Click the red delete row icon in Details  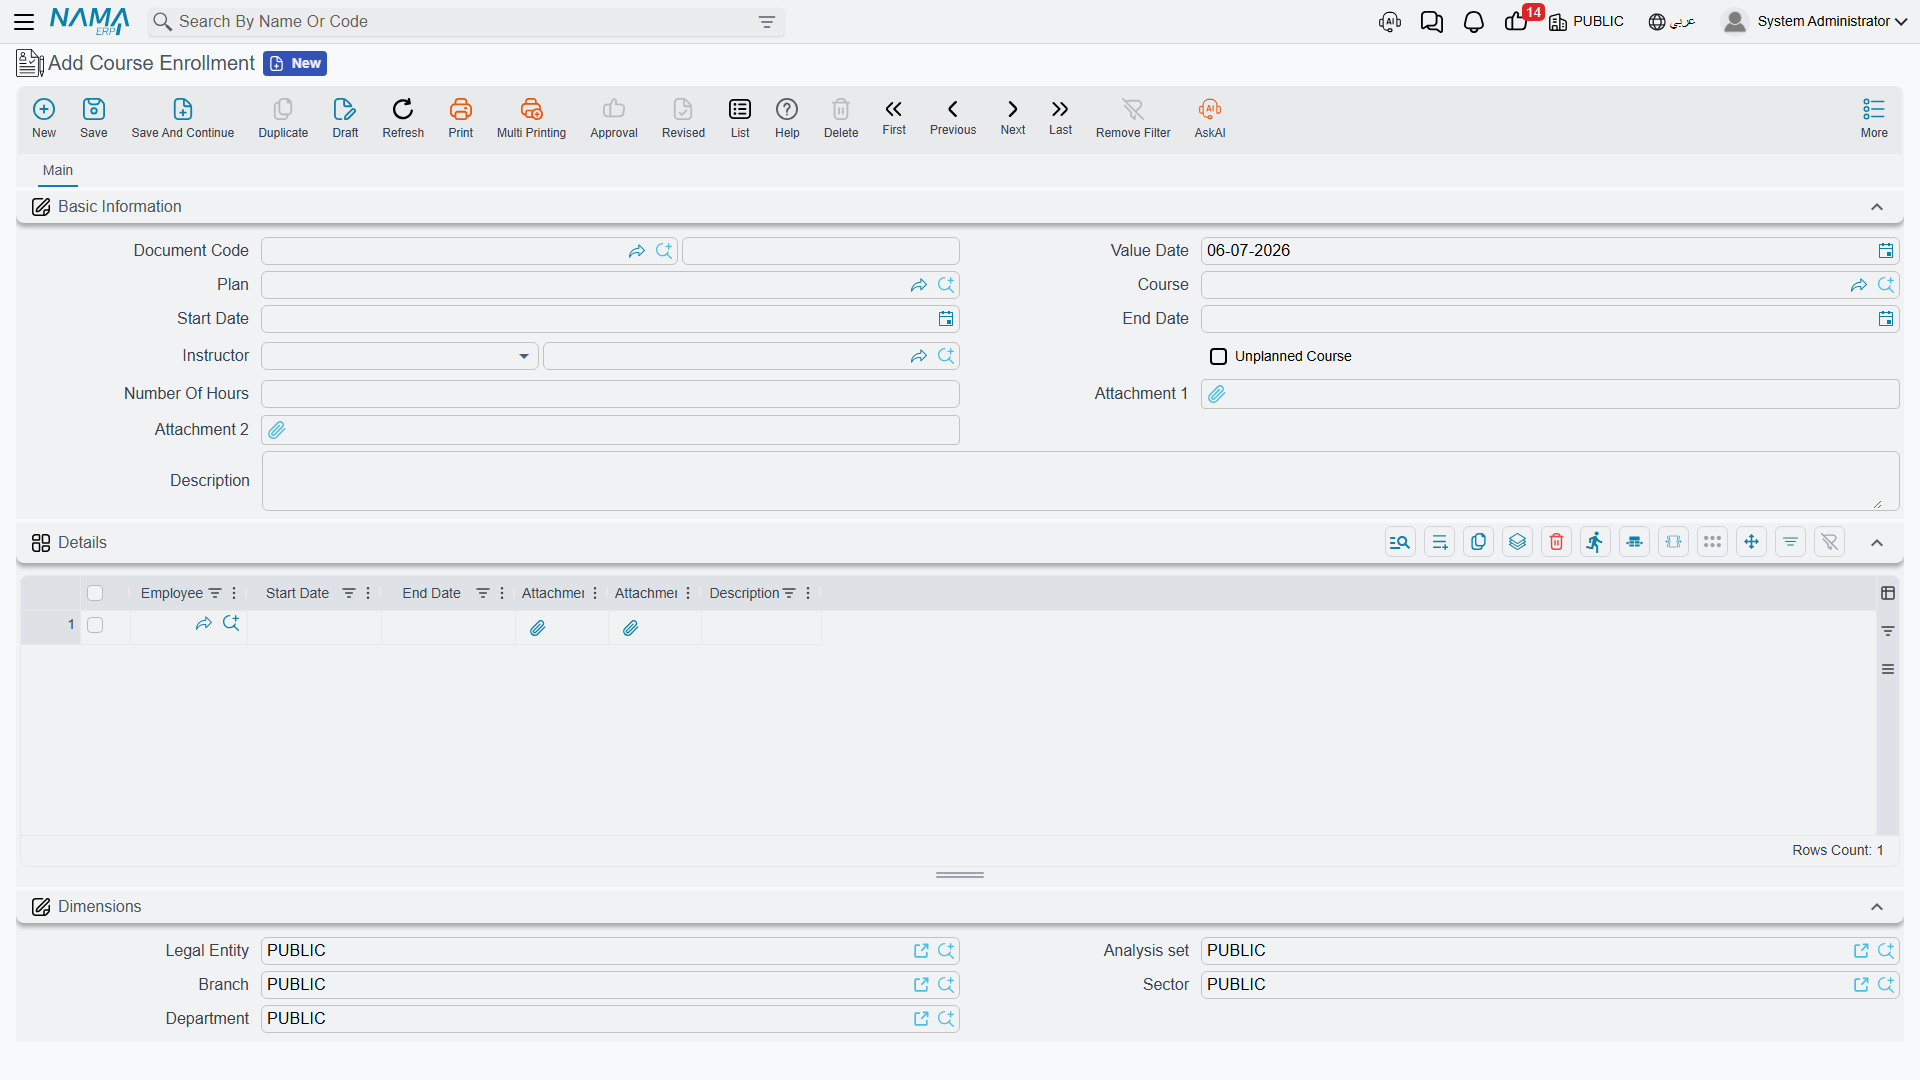pos(1557,542)
